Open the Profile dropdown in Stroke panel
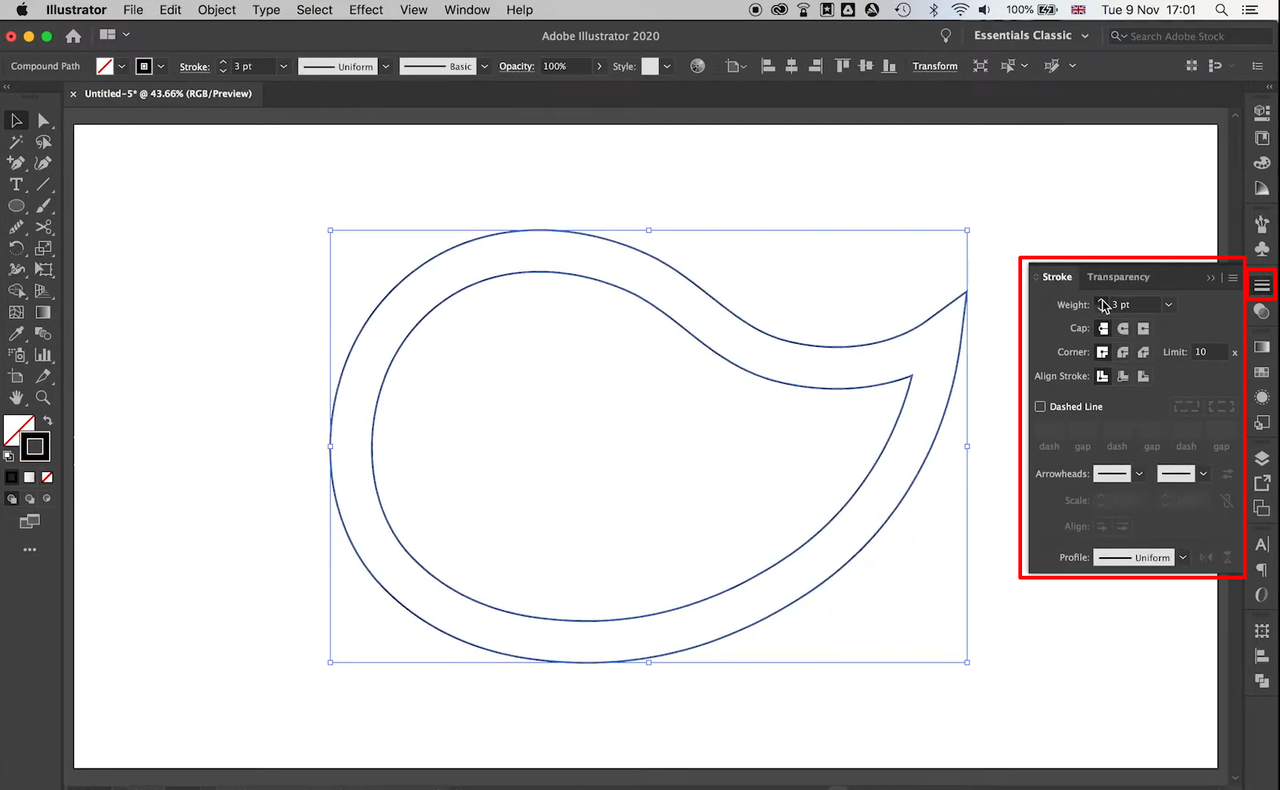1280x790 pixels. [1183, 557]
